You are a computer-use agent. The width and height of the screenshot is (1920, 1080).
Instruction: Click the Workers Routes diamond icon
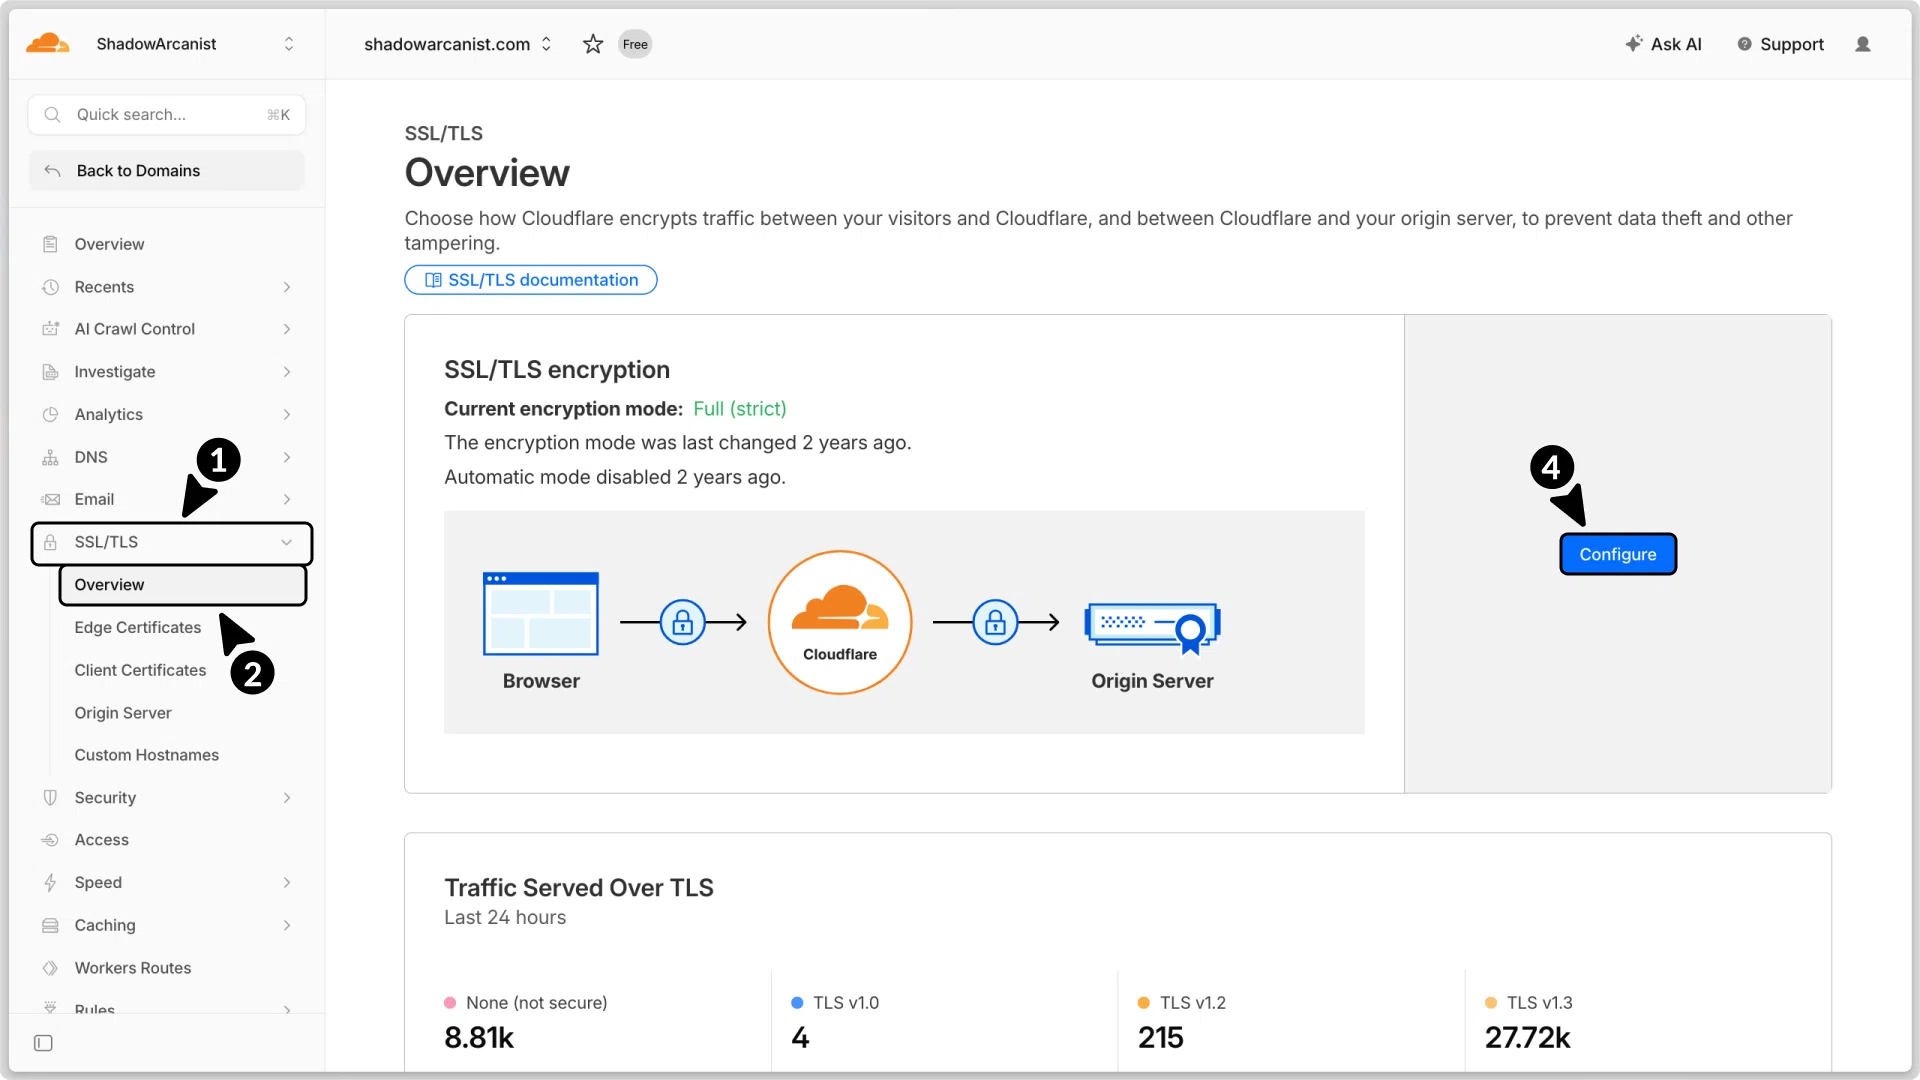tap(50, 968)
